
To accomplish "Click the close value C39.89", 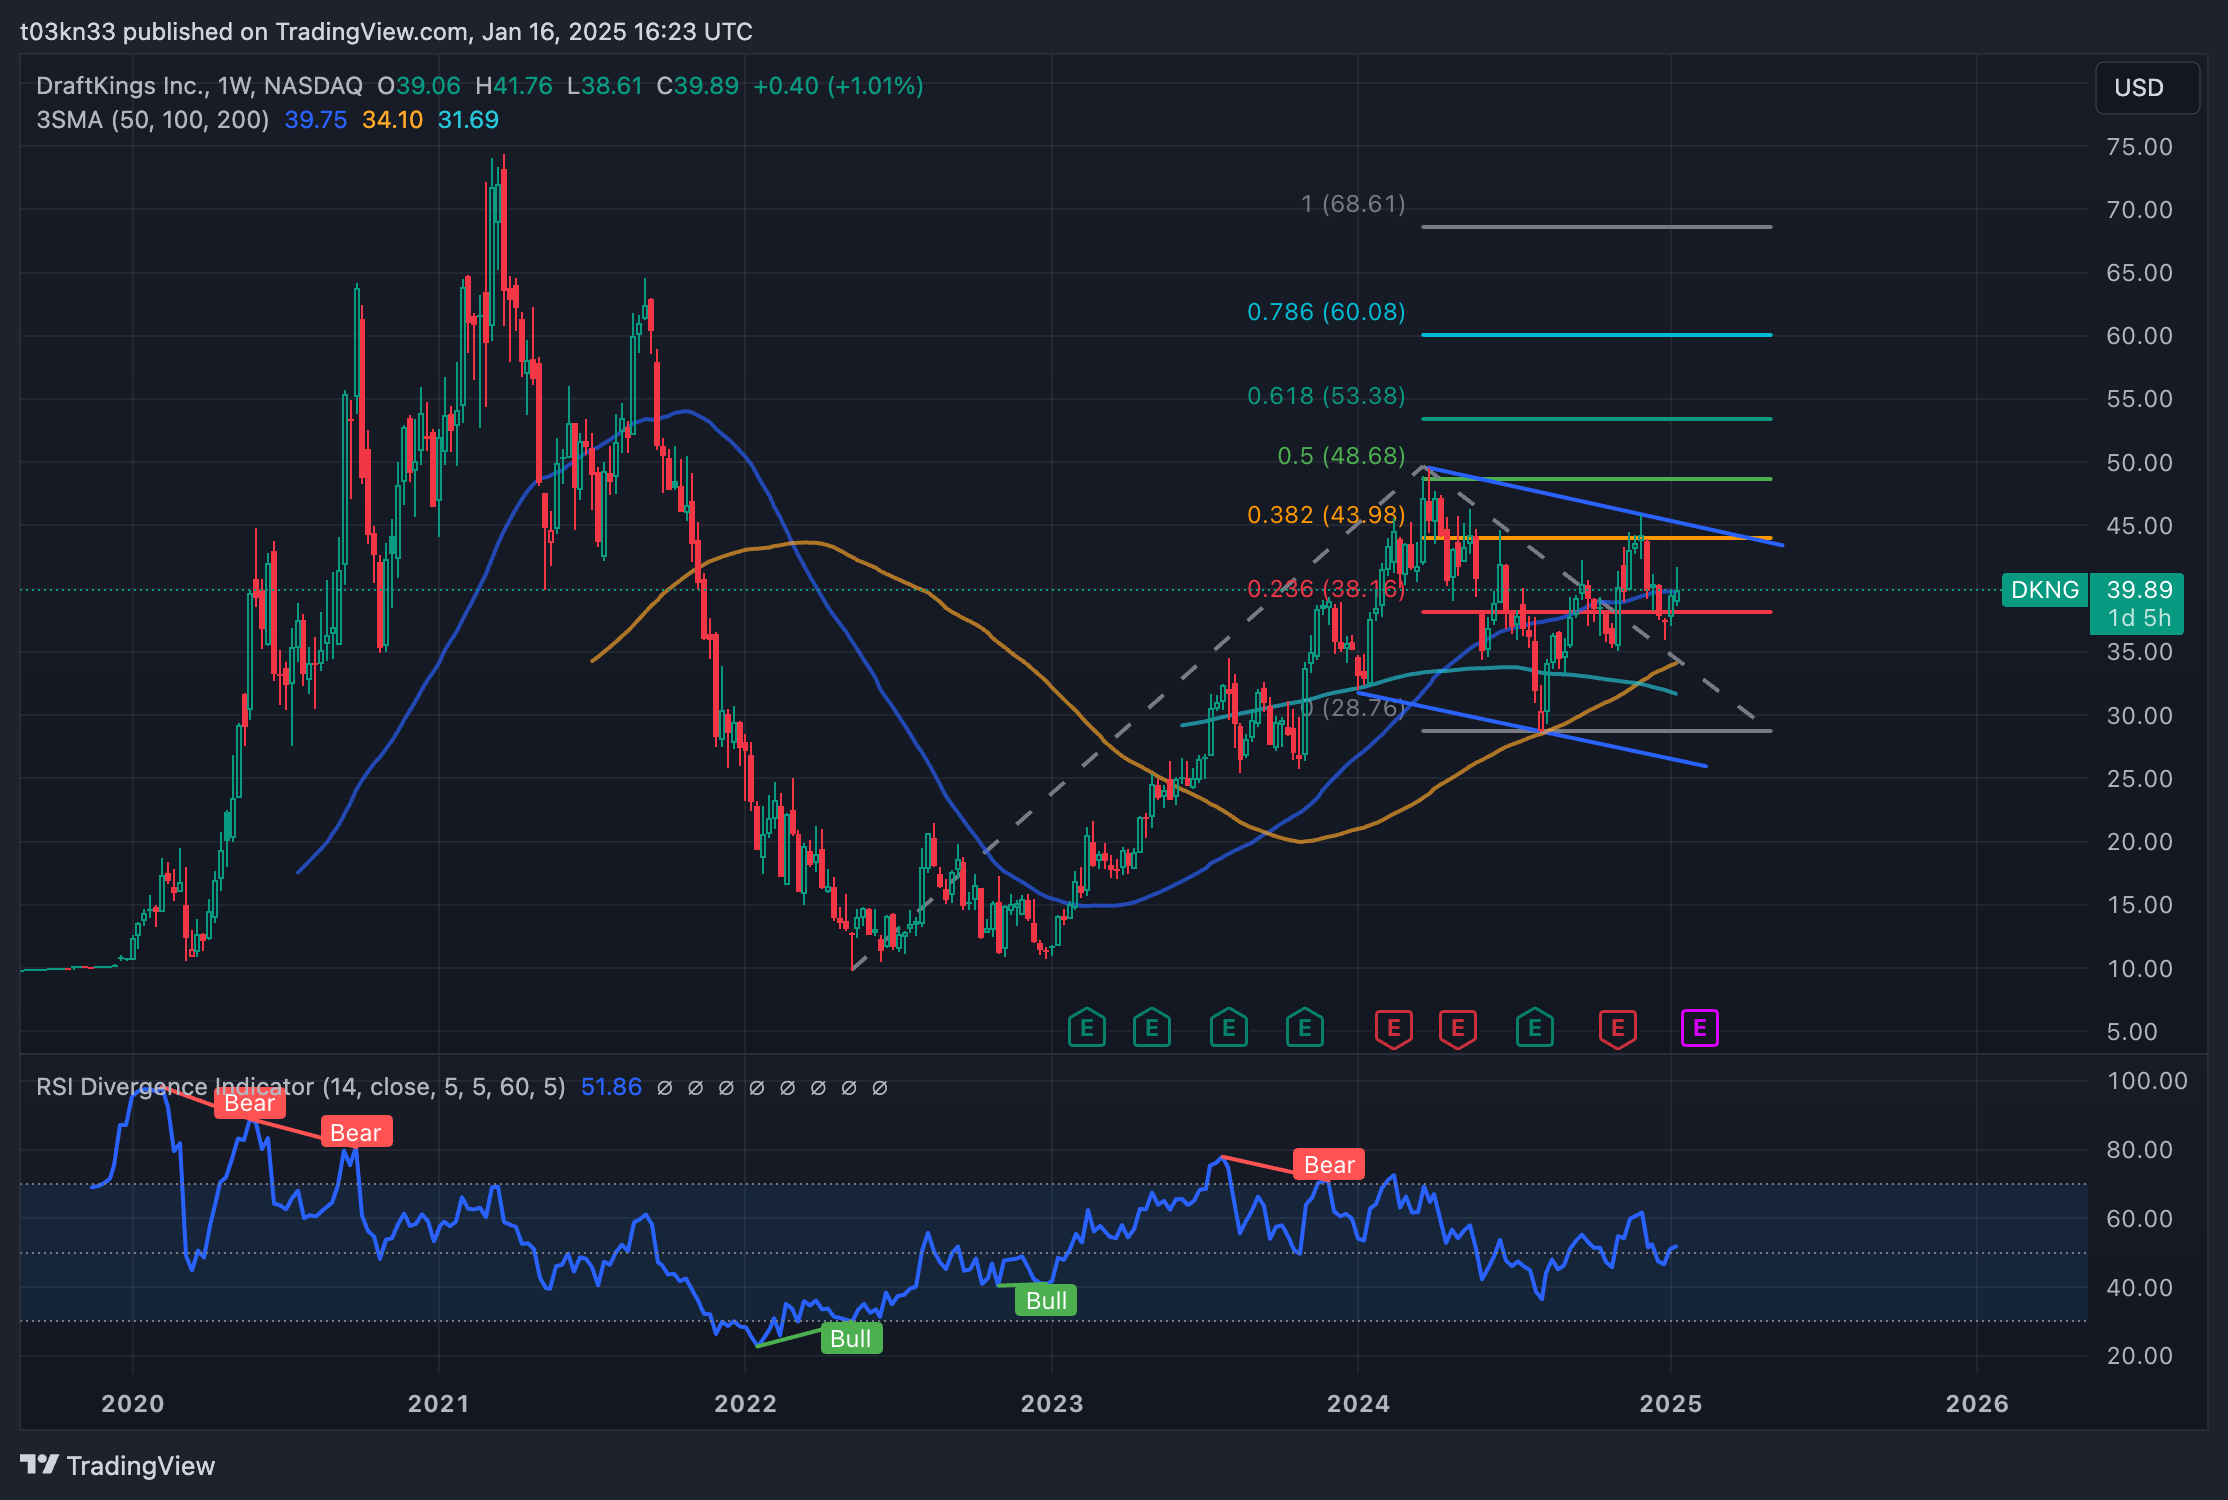I will [698, 86].
